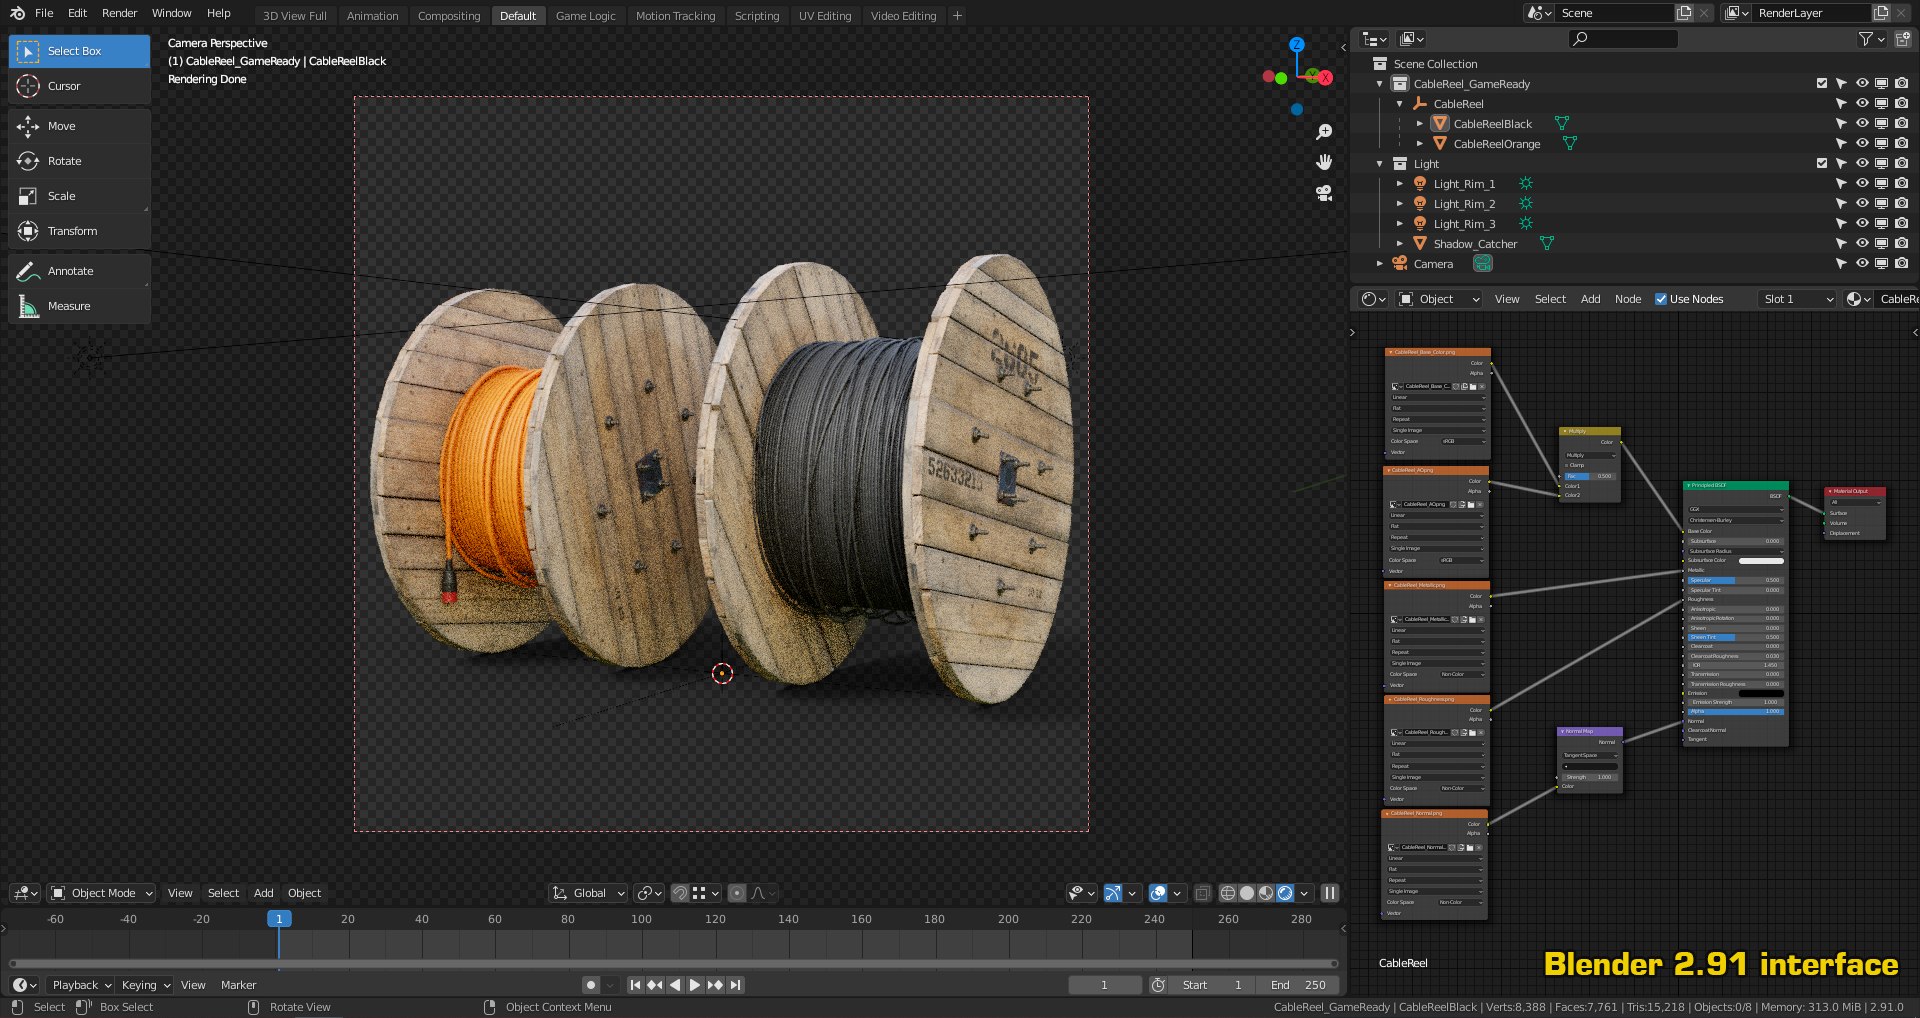
Task: Open the Slot 1 material dropdown
Action: [x=1797, y=299]
